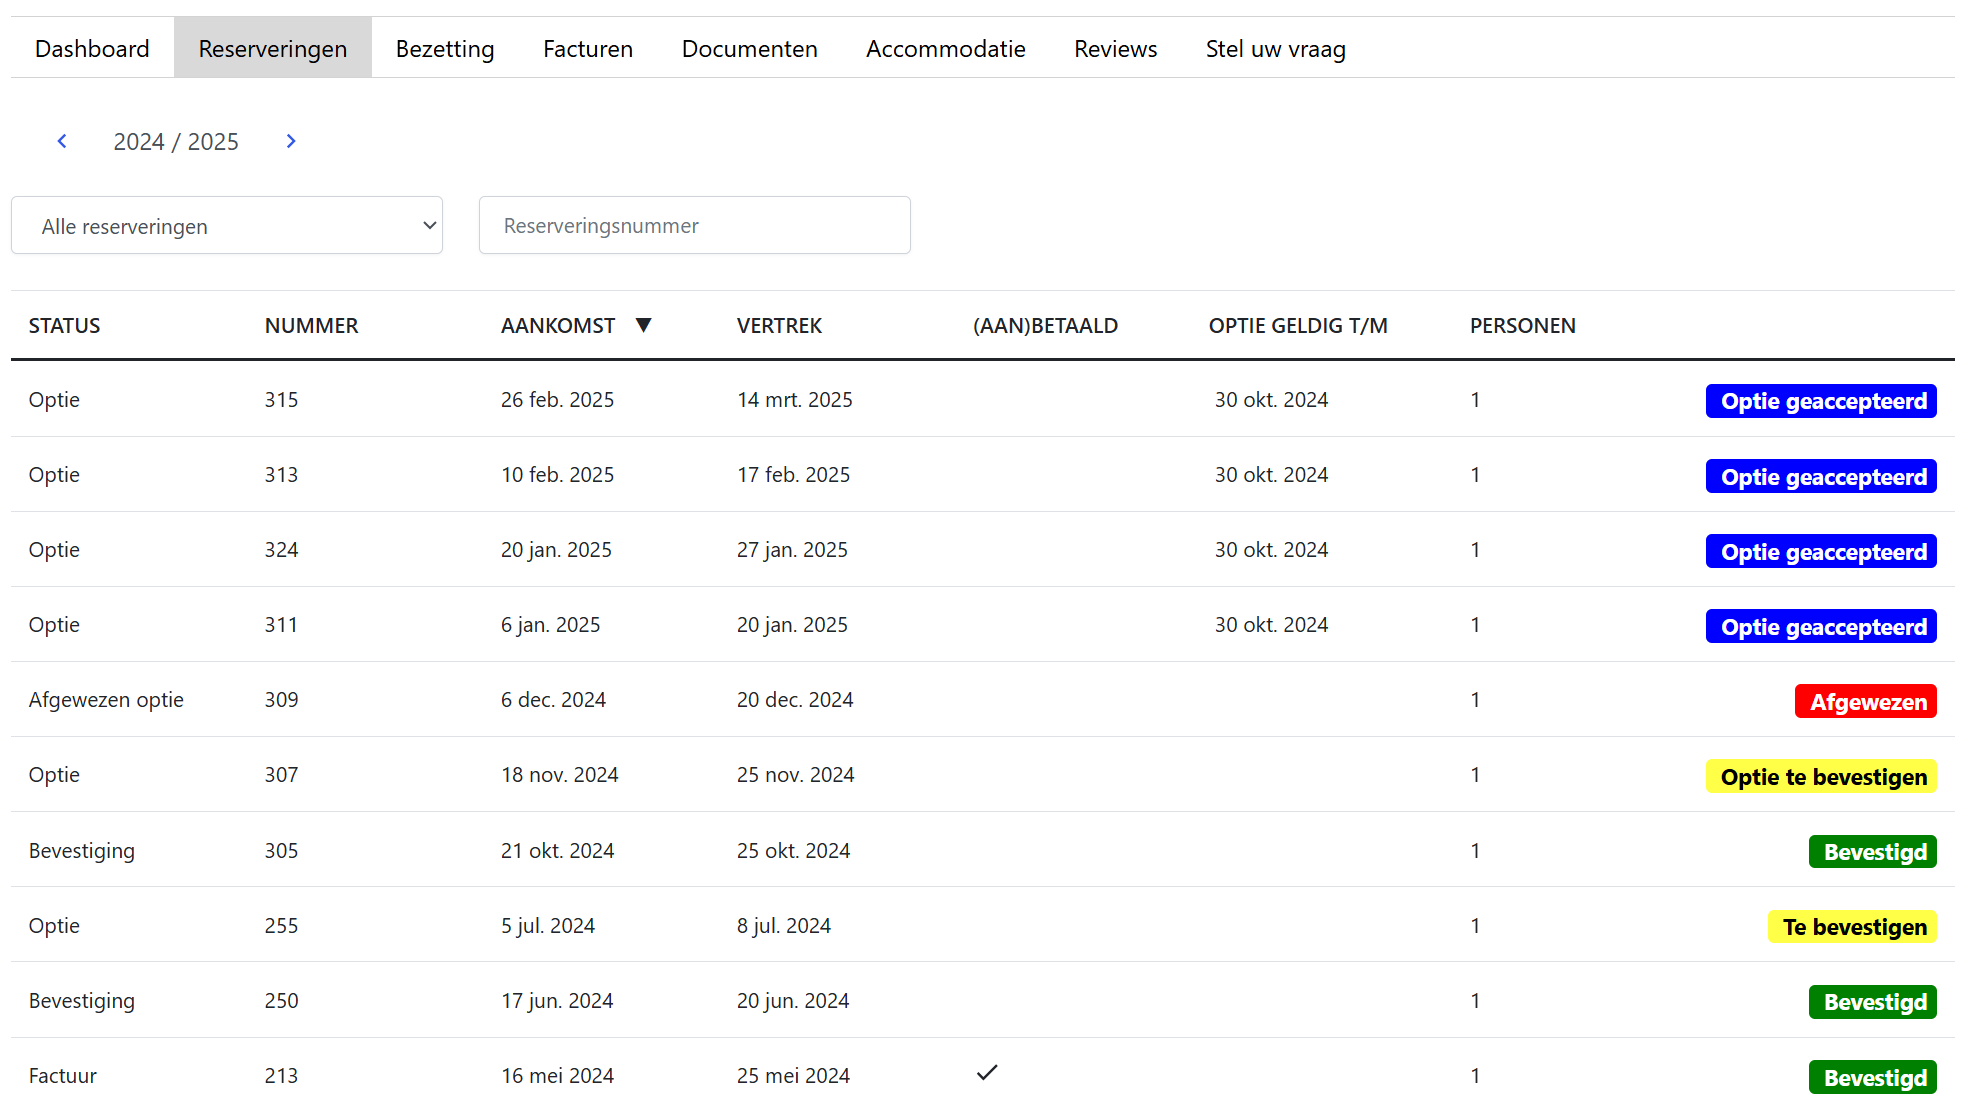The width and height of the screenshot is (1972, 1111).
Task: Click Bevestigd badge for reservation 305
Action: tap(1872, 852)
